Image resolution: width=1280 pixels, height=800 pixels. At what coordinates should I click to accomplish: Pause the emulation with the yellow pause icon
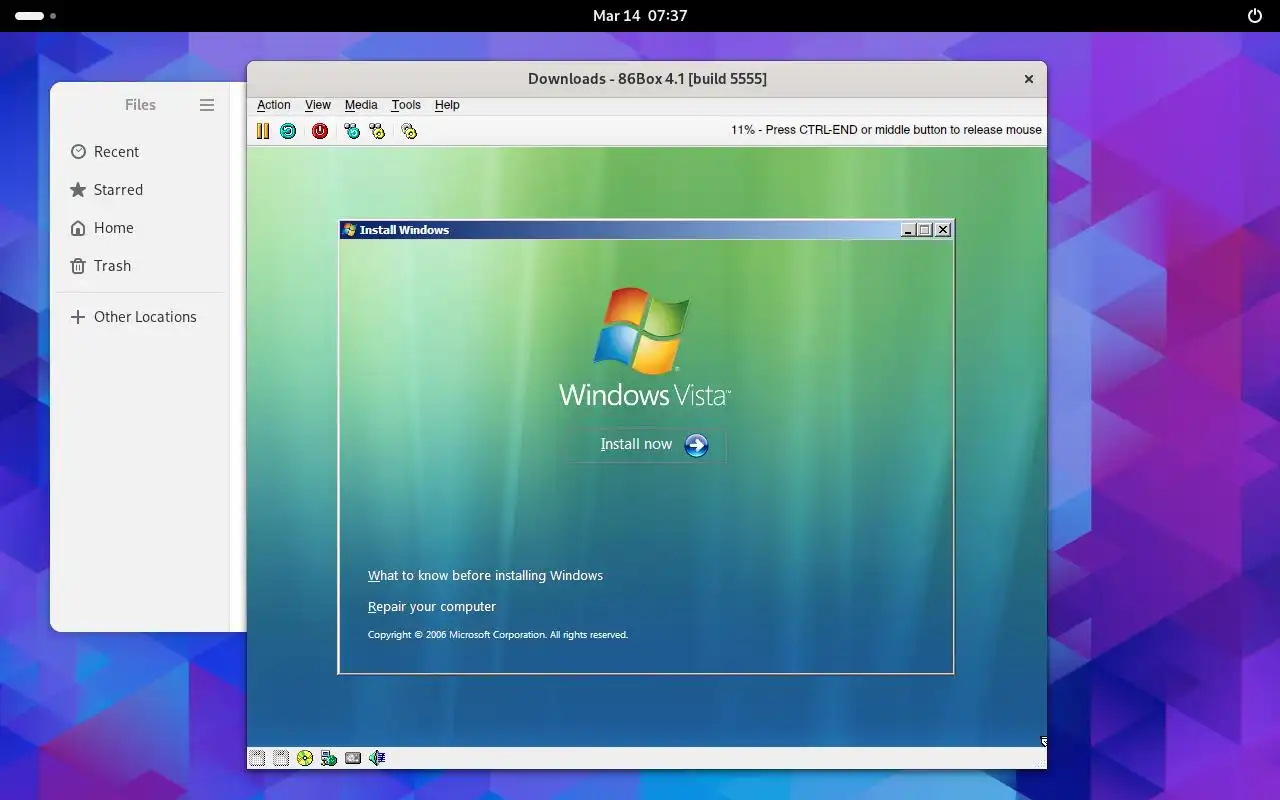[263, 131]
